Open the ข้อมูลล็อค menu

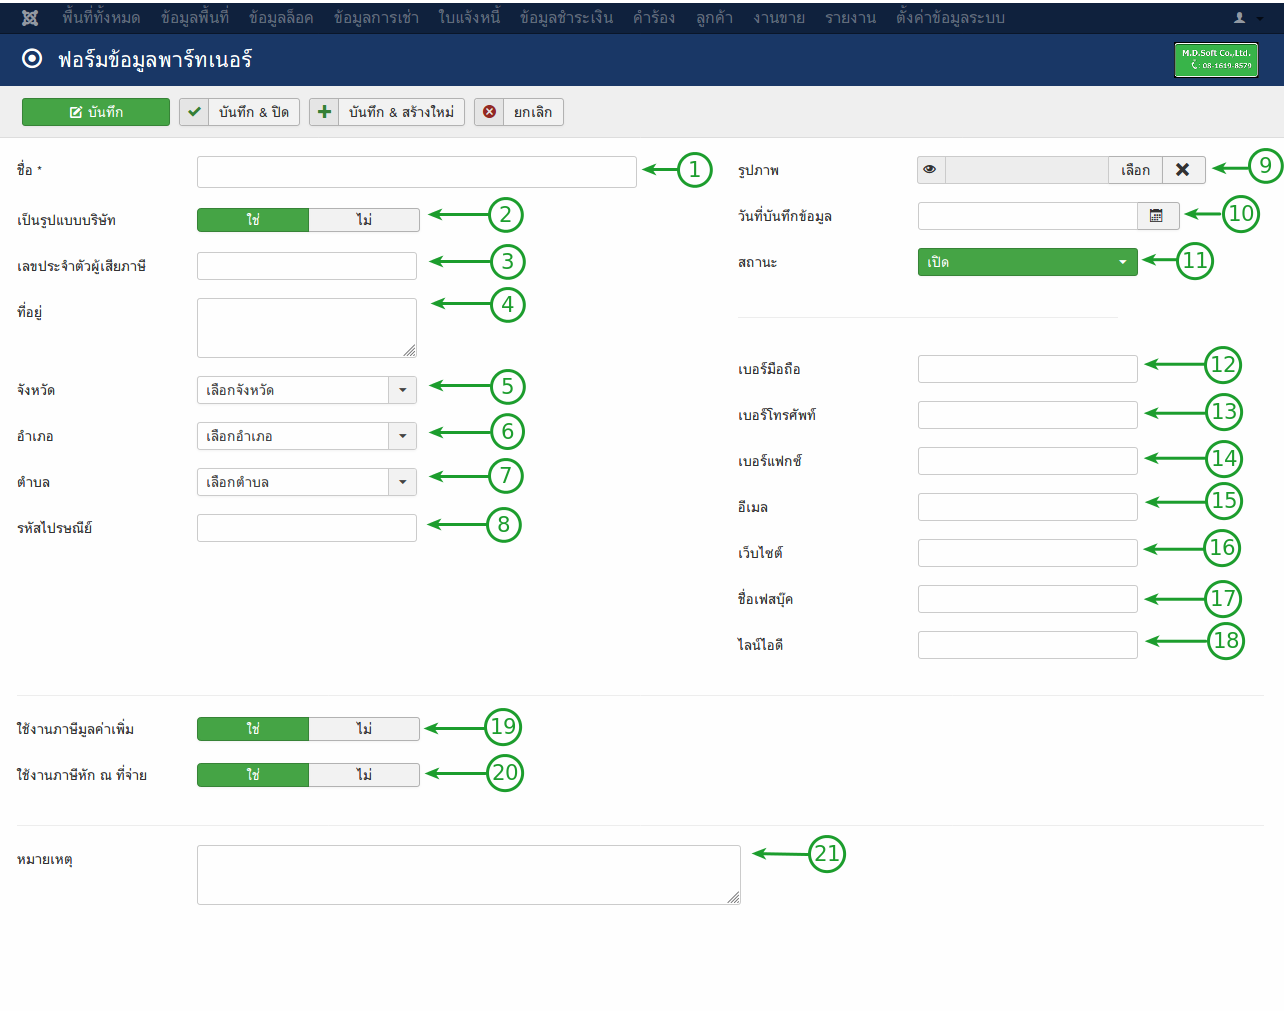click(281, 17)
